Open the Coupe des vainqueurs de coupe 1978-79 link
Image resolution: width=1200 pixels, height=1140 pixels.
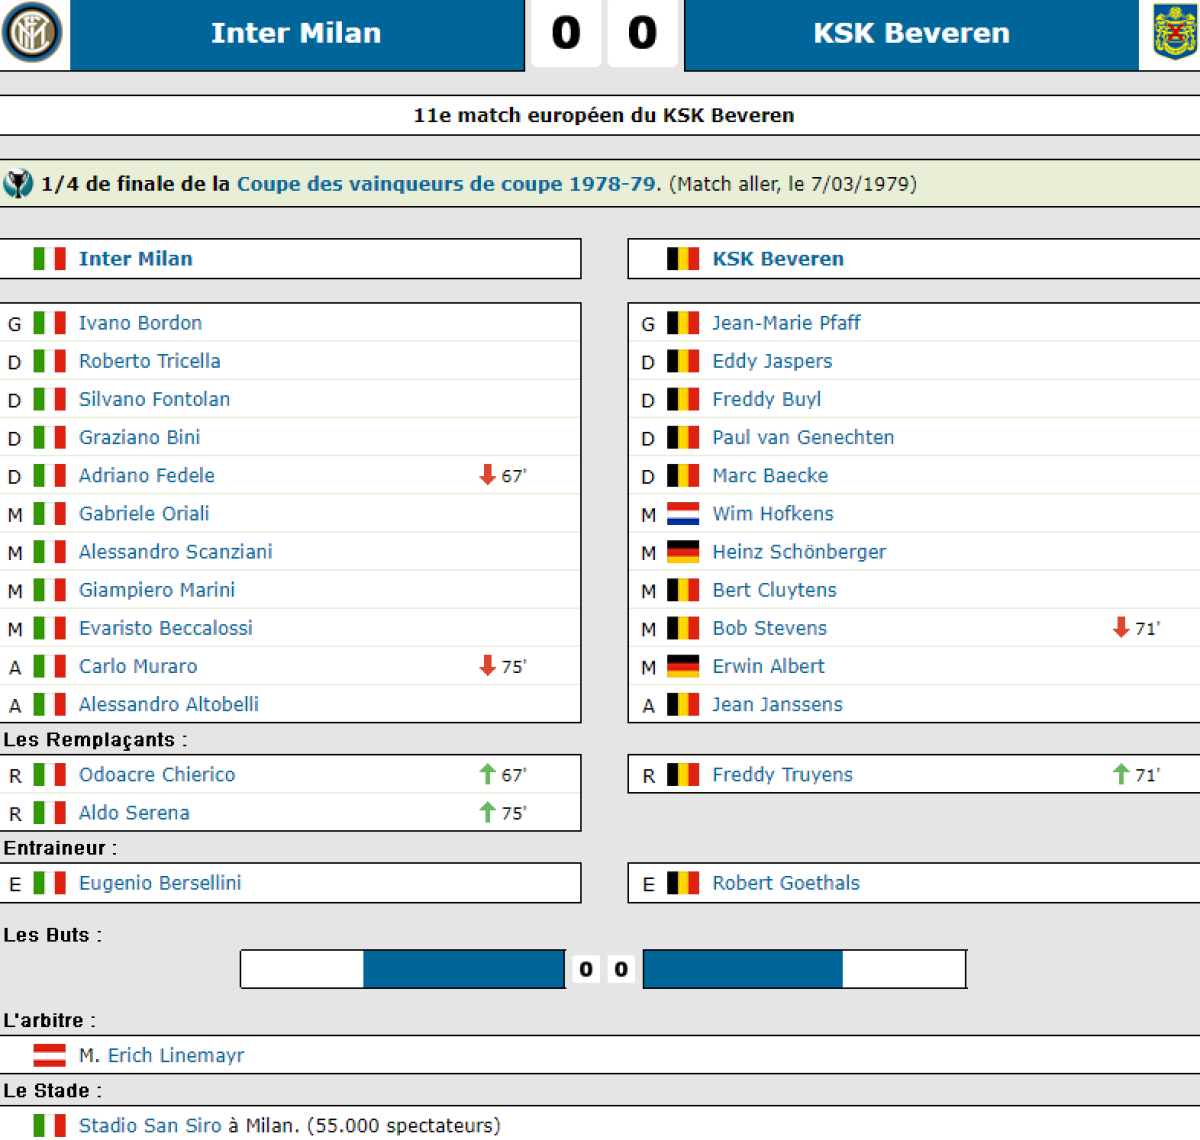pos(448,184)
